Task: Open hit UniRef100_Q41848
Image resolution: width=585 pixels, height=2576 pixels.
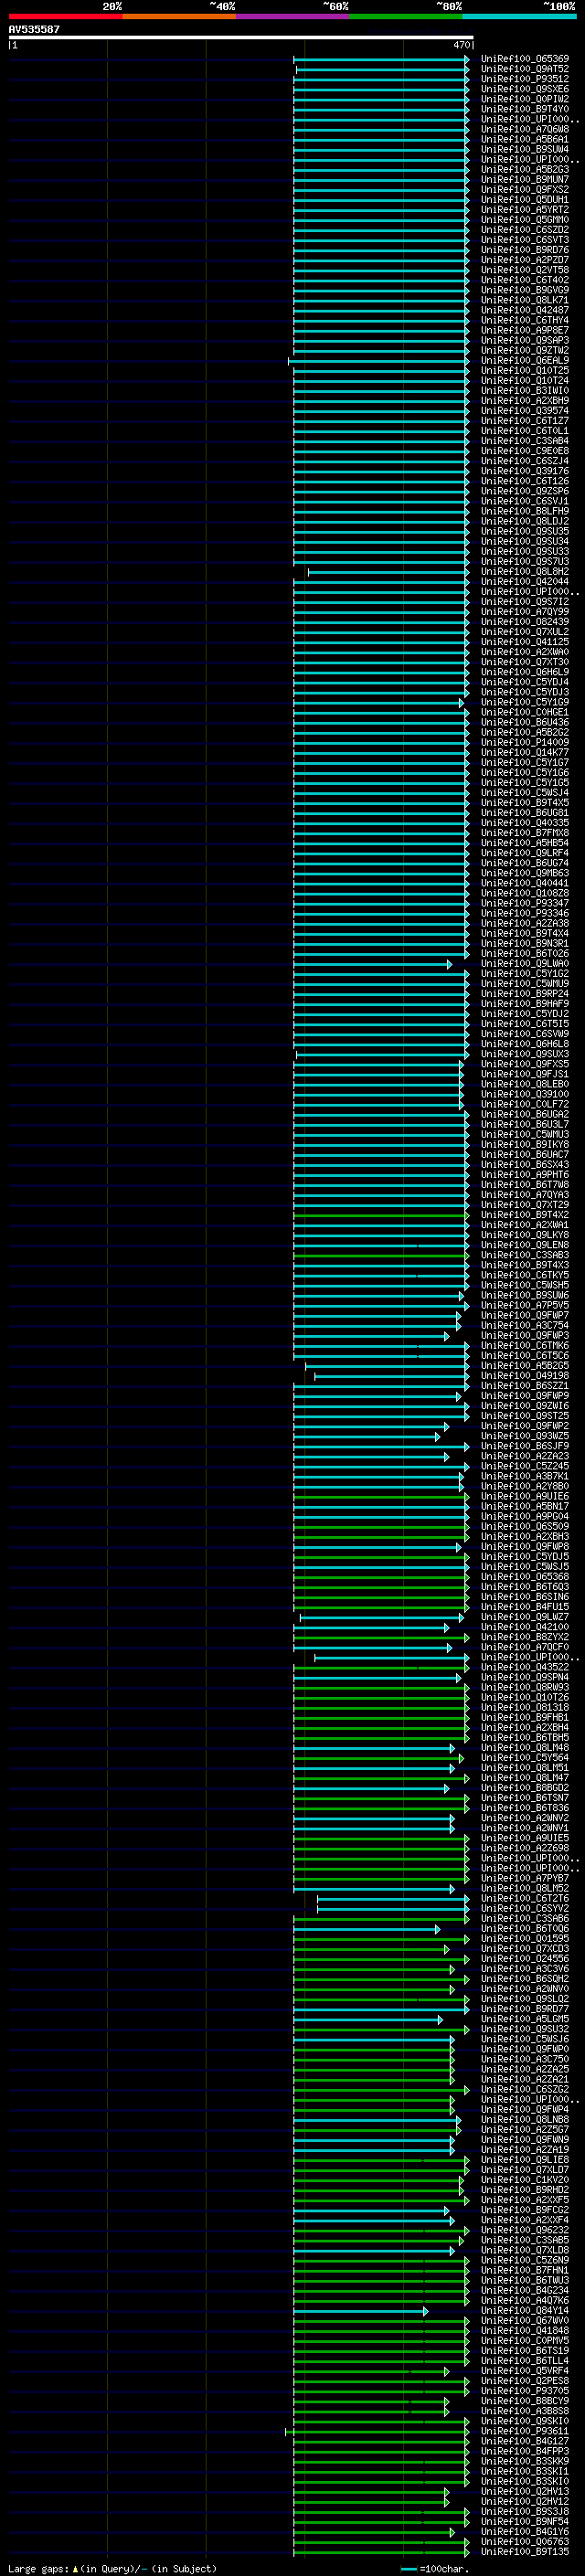Action: click(x=525, y=2331)
